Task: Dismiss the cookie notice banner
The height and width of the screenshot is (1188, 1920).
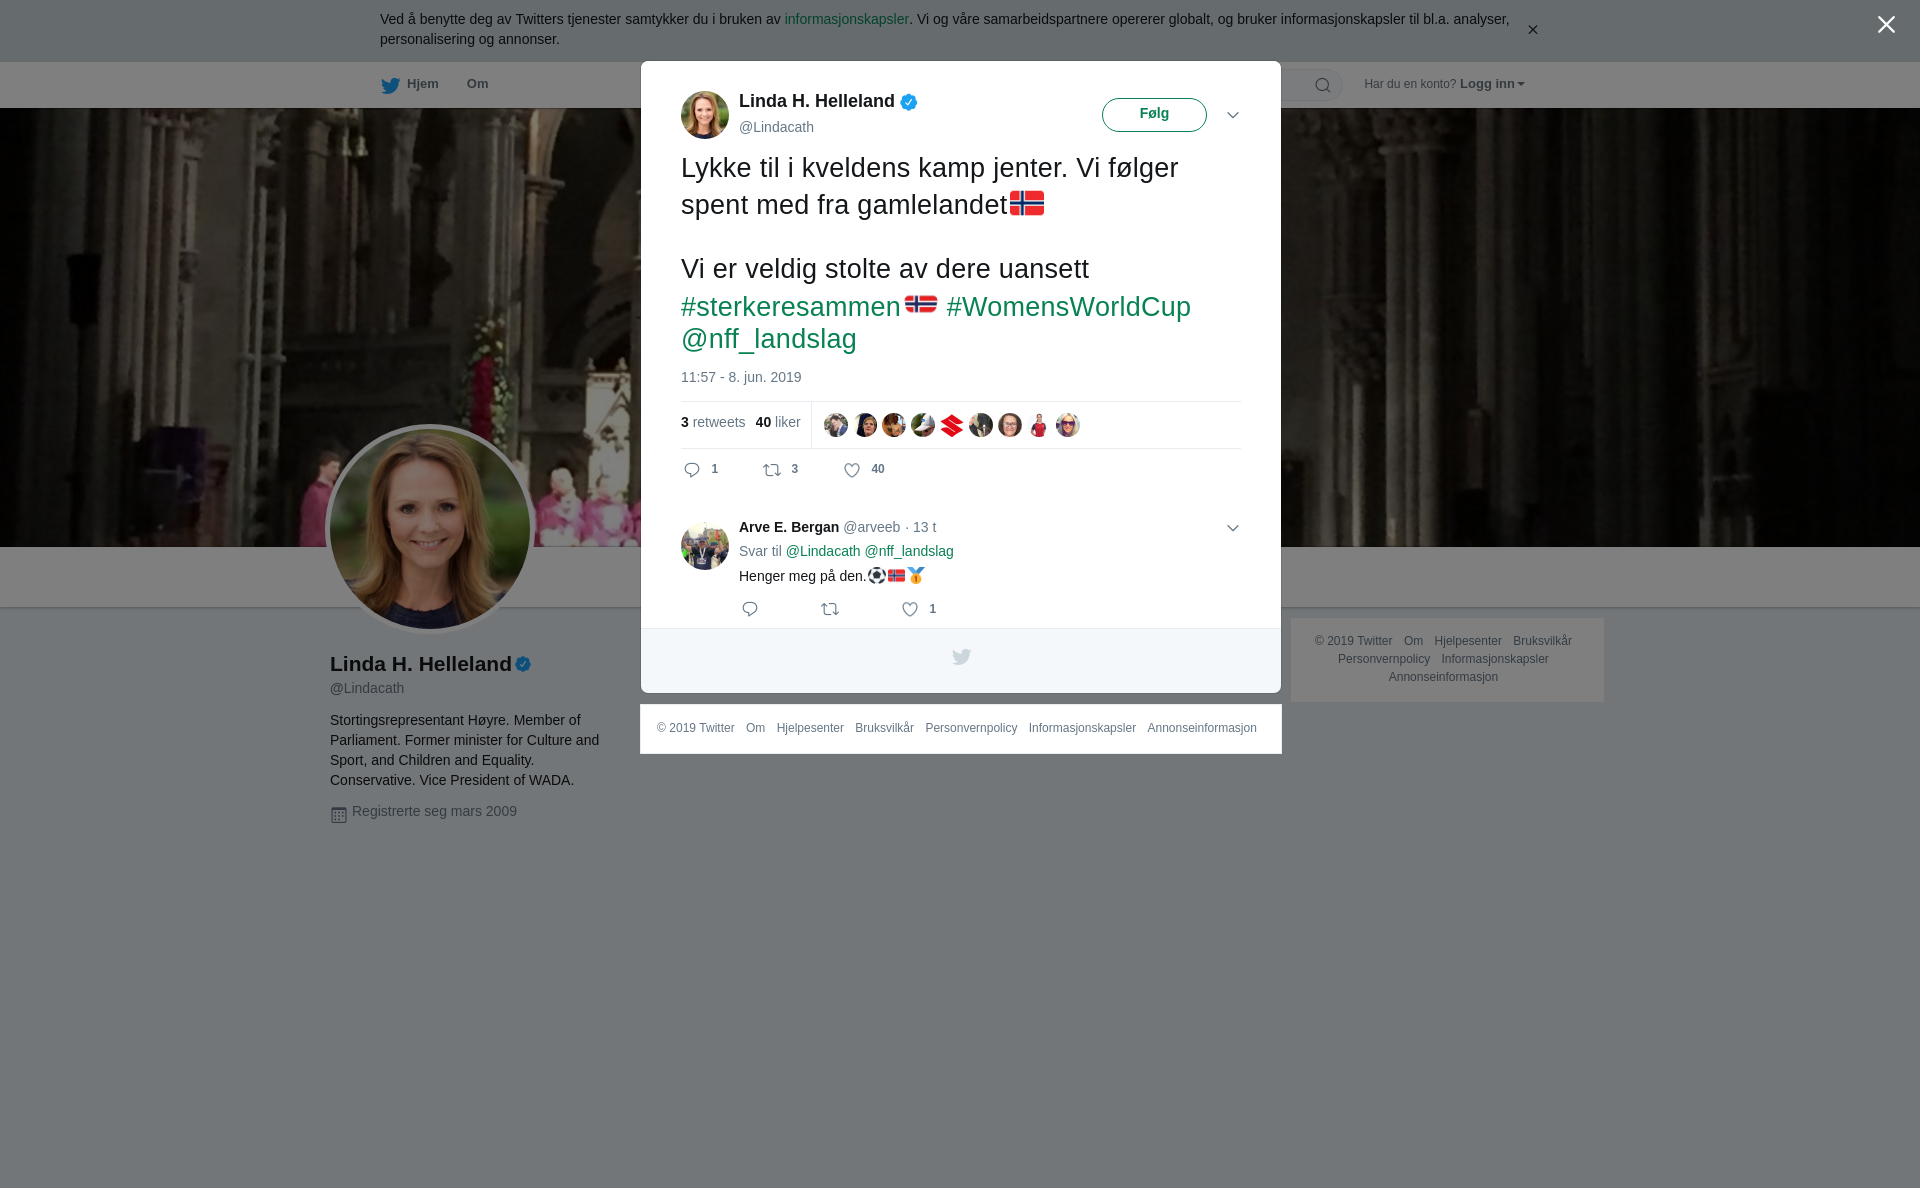Action: (x=1532, y=30)
